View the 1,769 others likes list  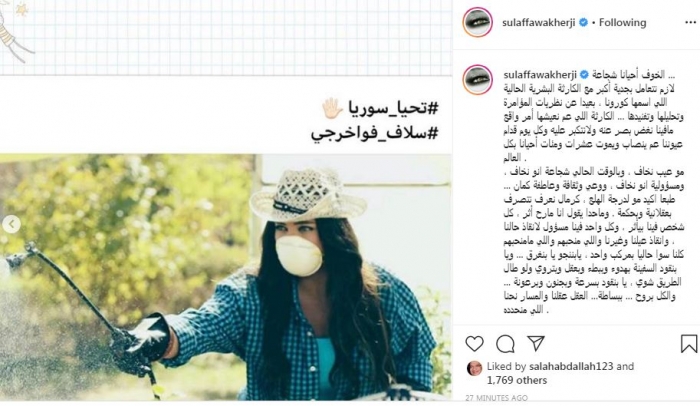tap(517, 380)
